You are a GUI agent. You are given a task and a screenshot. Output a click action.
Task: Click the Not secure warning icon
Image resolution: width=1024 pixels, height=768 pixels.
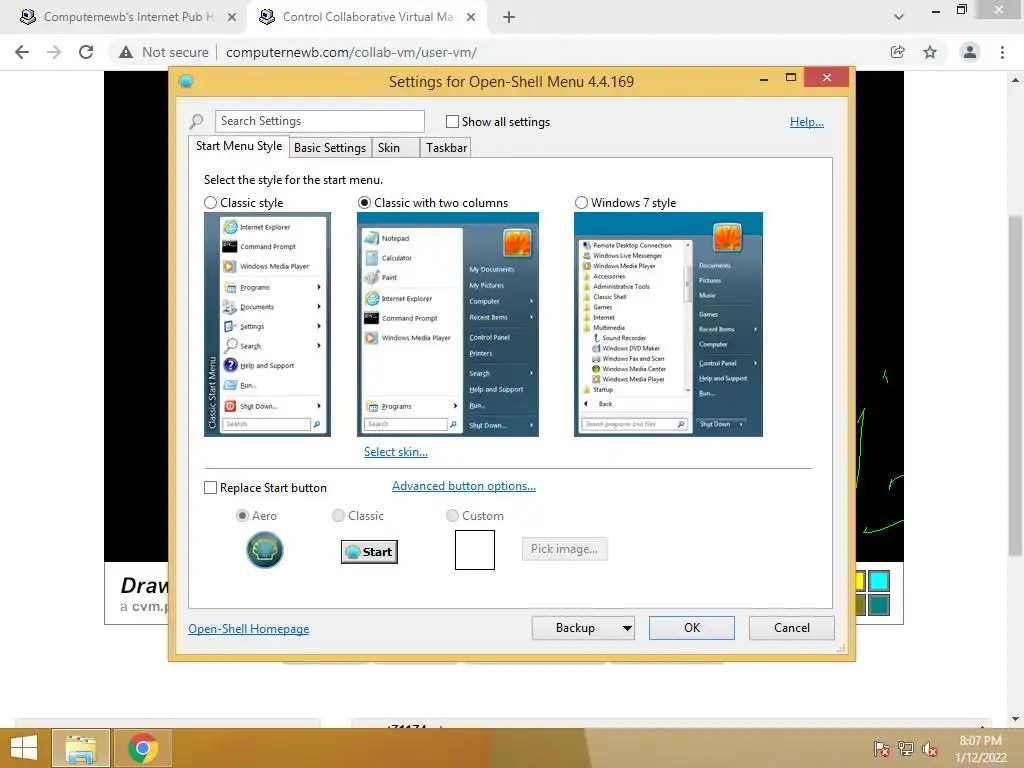click(x=126, y=52)
